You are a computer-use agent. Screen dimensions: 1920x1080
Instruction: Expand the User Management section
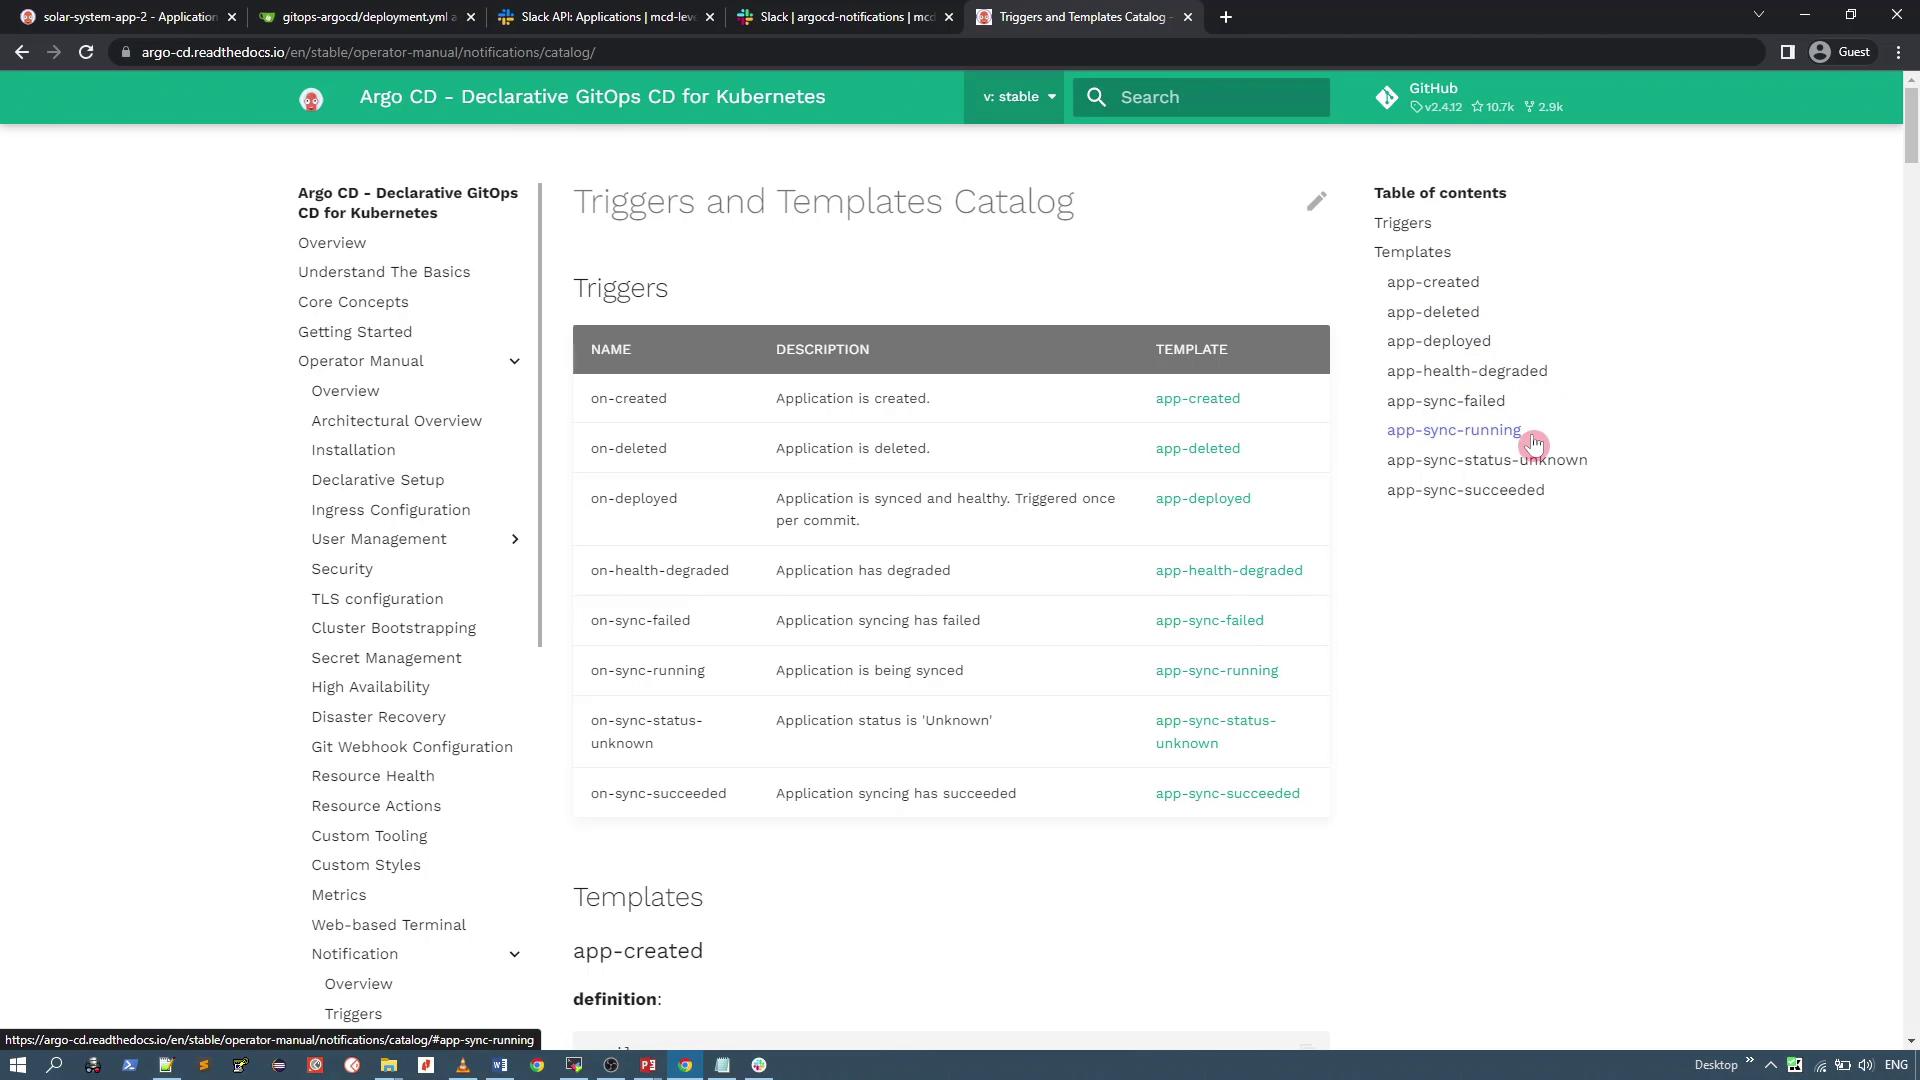point(514,539)
